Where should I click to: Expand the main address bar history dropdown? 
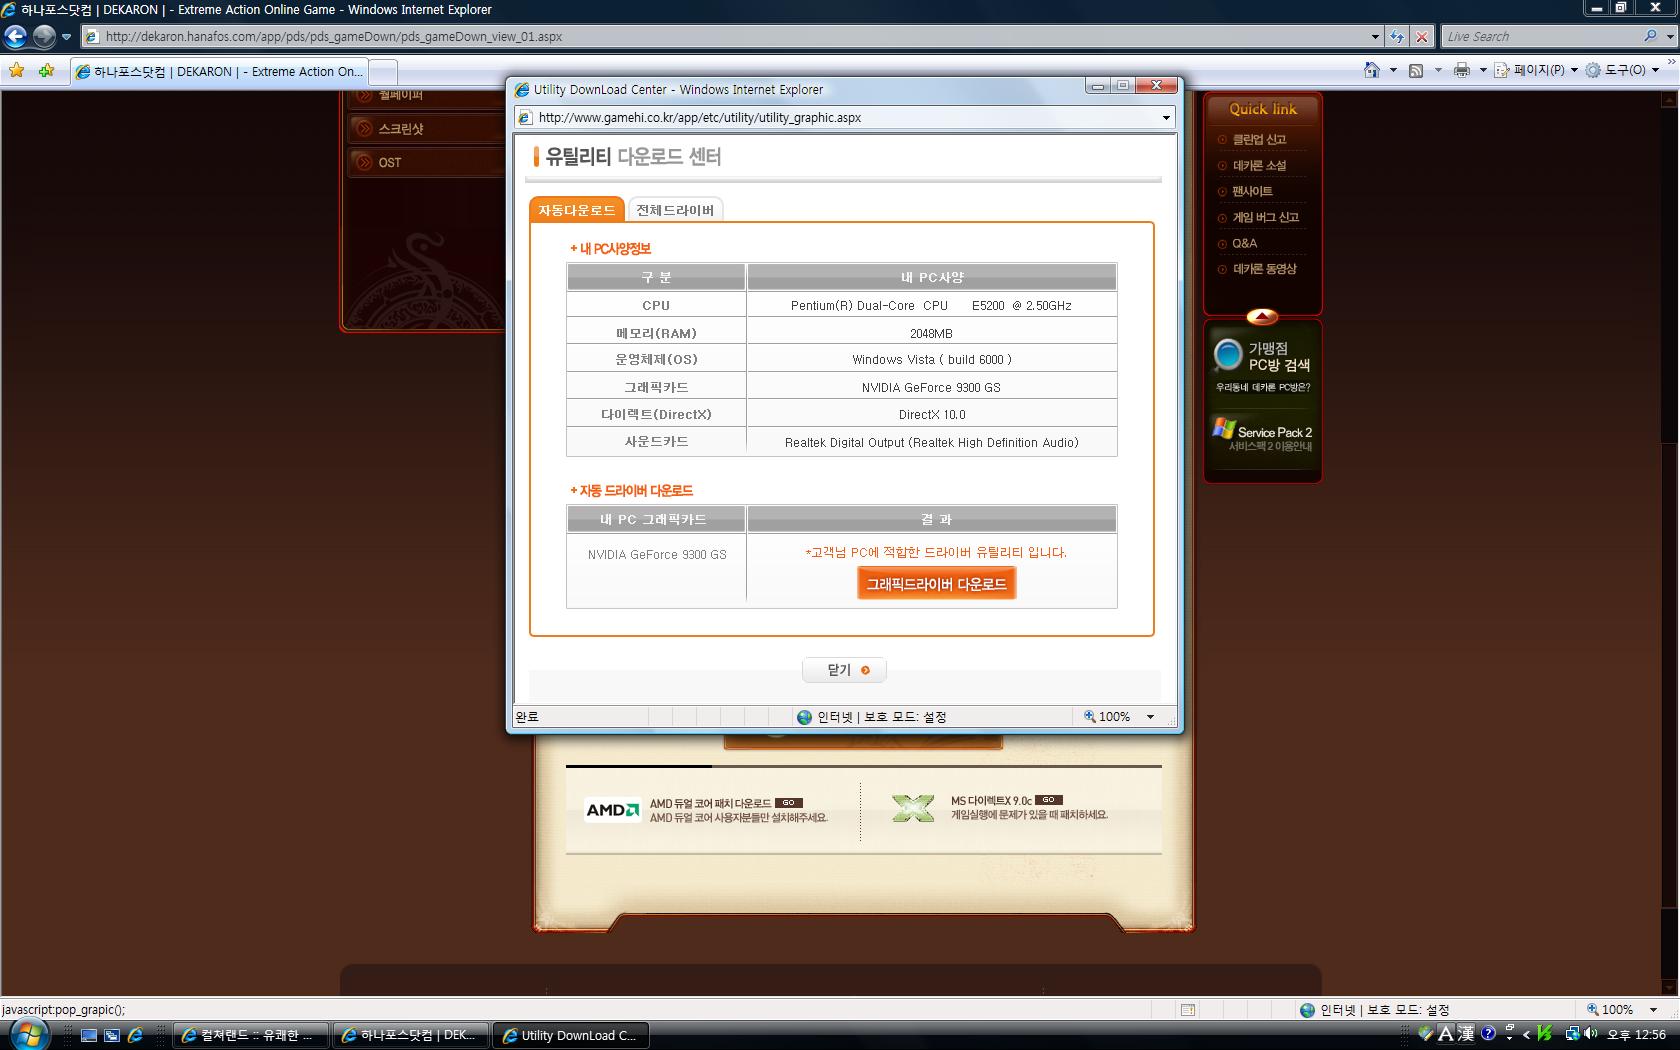pos(1375,37)
